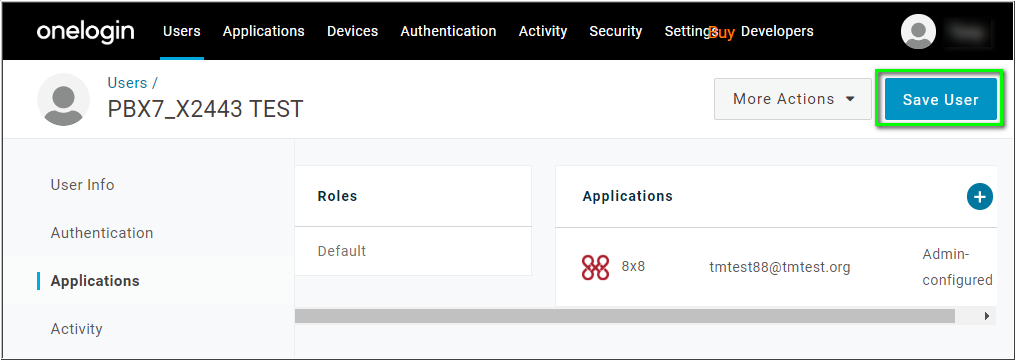The width and height of the screenshot is (1015, 360).
Task: Click the scrollbar right arrow
Action: click(987, 316)
